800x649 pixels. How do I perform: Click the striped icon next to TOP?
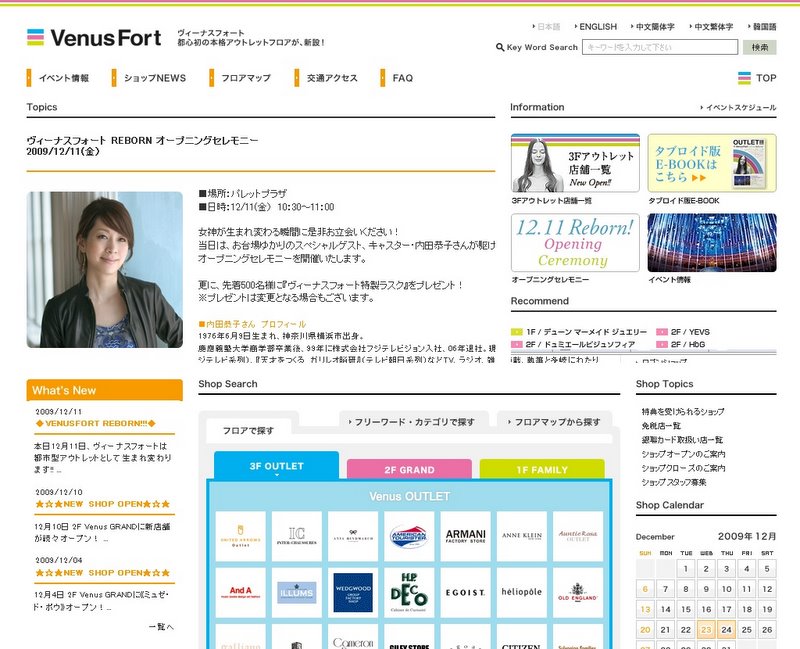coord(744,78)
